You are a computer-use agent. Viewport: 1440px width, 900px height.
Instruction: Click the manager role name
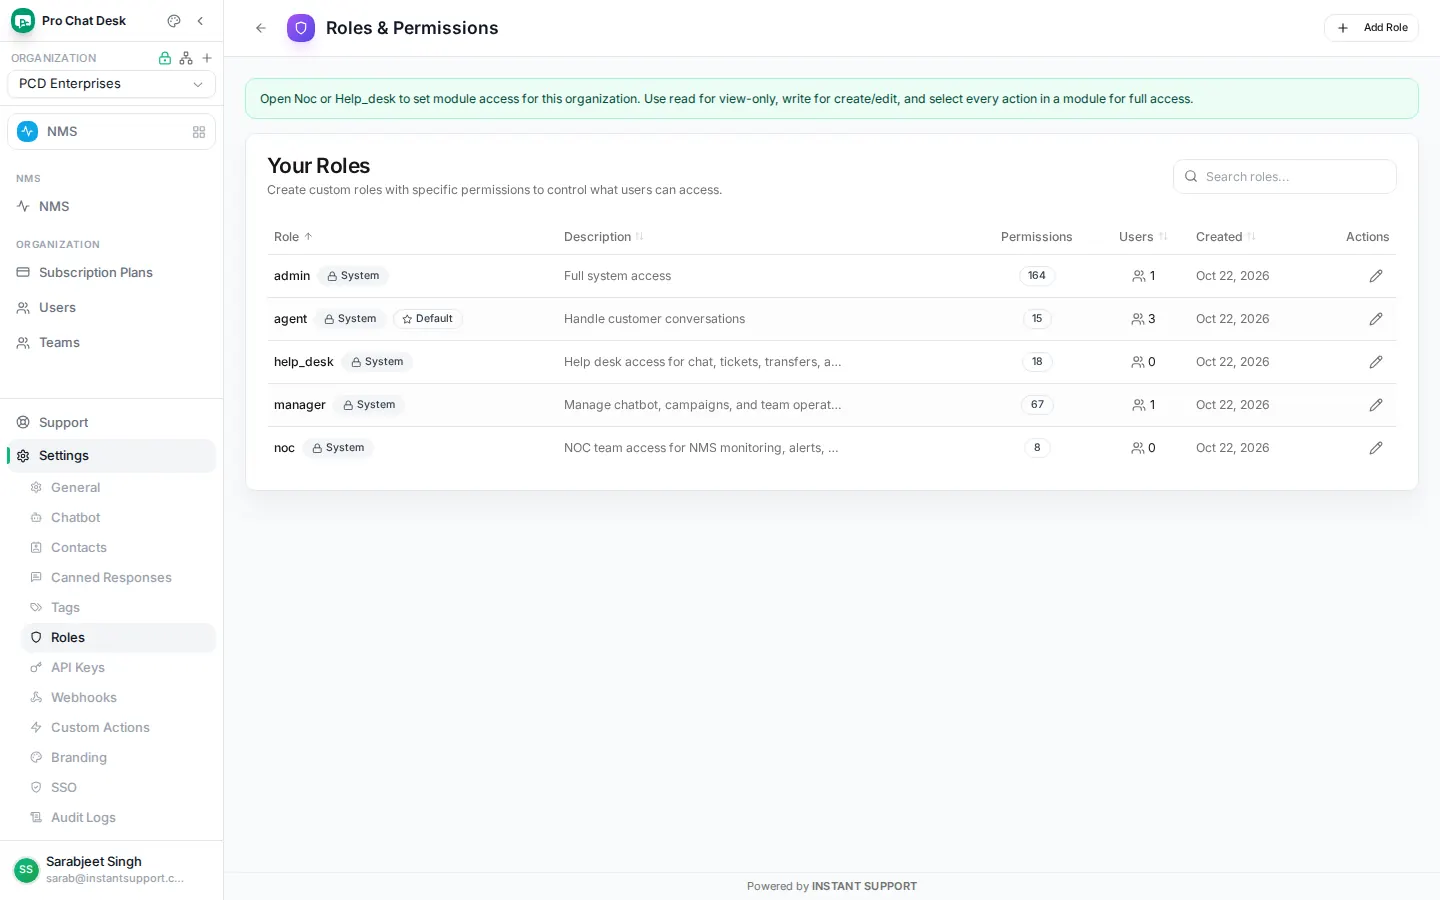click(x=300, y=405)
